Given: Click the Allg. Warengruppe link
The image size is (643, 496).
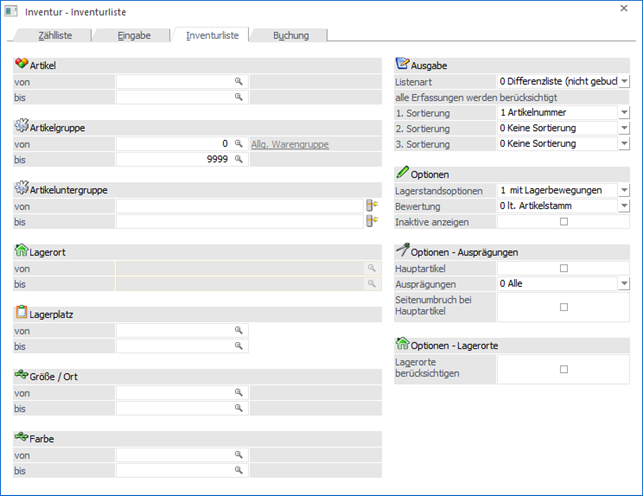Looking at the screenshot, I should pyautogui.click(x=288, y=145).
